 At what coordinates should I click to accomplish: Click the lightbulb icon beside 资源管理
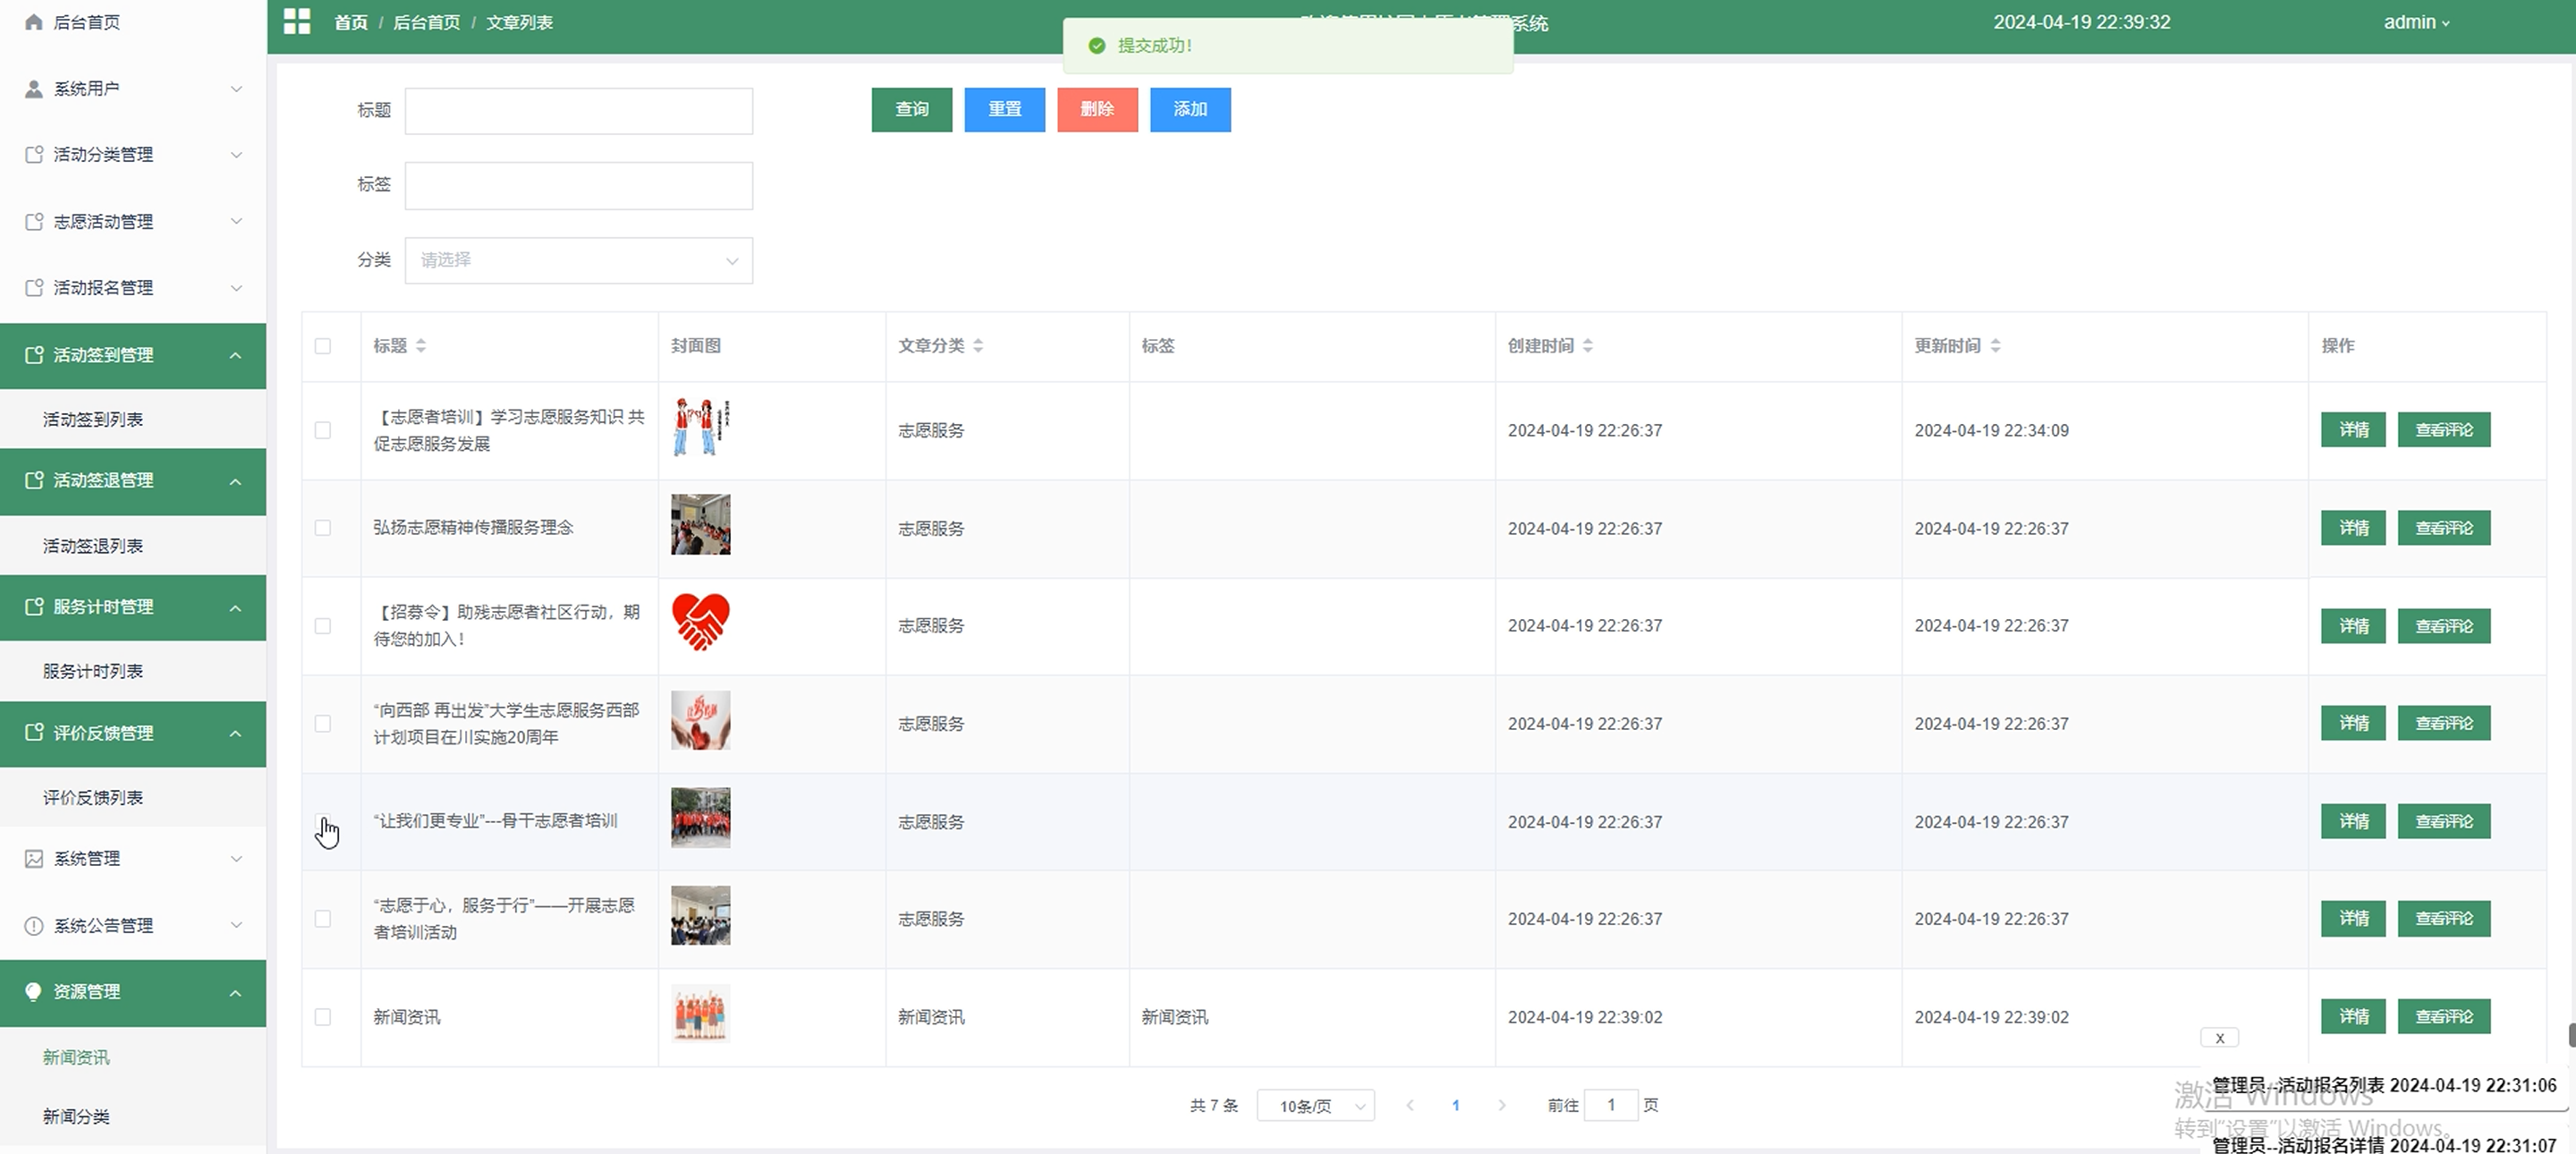pyautogui.click(x=33, y=991)
